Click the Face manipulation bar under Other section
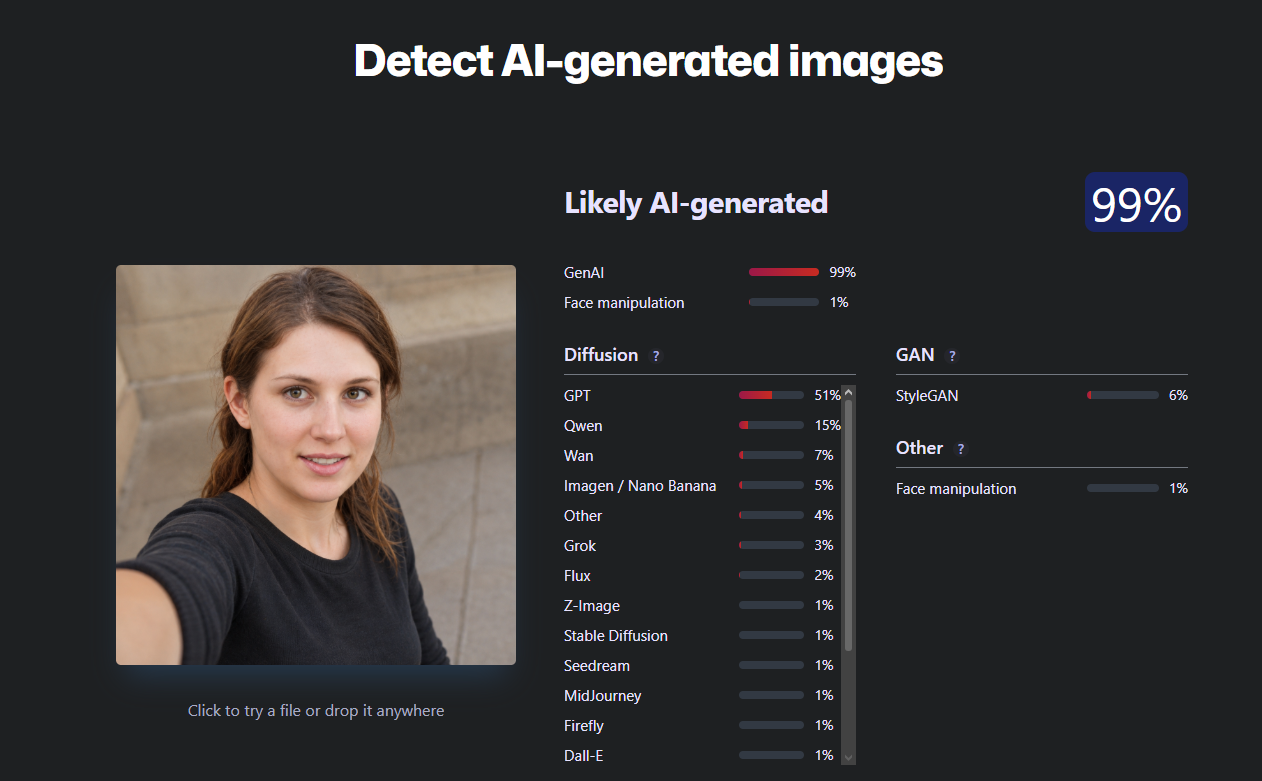Image resolution: width=1262 pixels, height=781 pixels. click(1123, 489)
